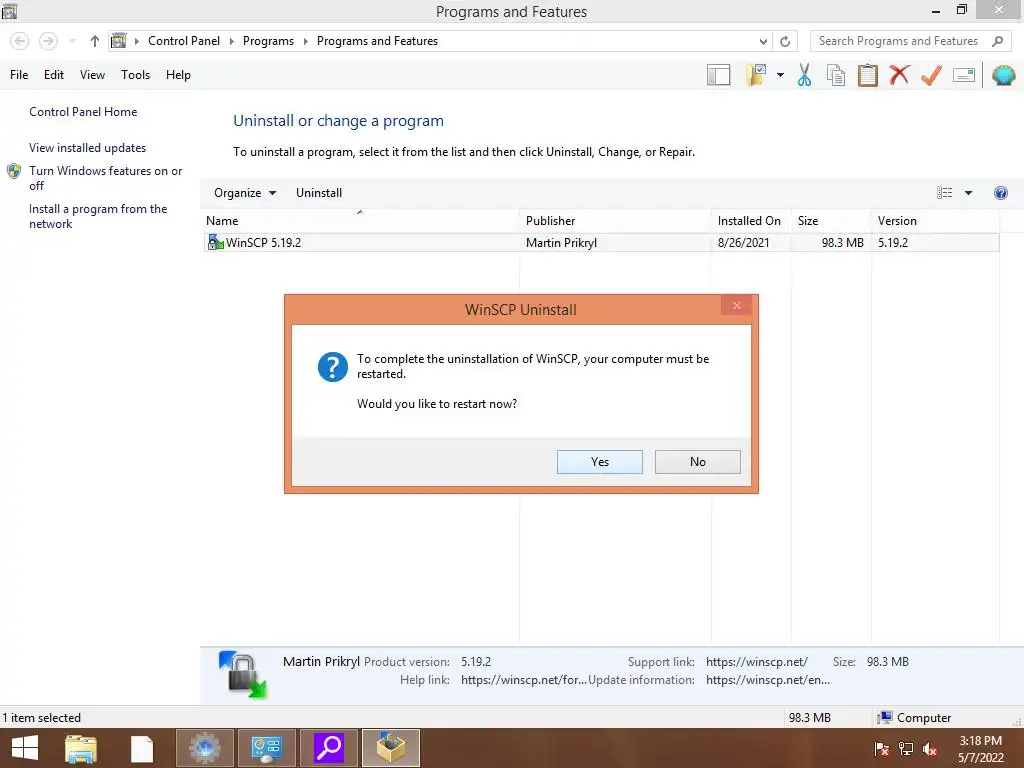1024x768 pixels.
Task: Close the WinSCP Uninstall dialog
Action: [737, 306]
